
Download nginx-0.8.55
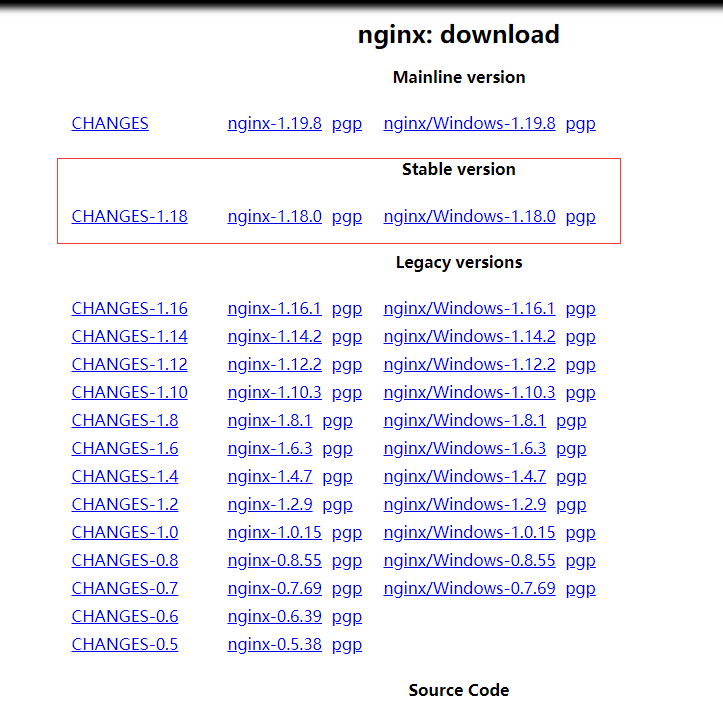tap(274, 560)
